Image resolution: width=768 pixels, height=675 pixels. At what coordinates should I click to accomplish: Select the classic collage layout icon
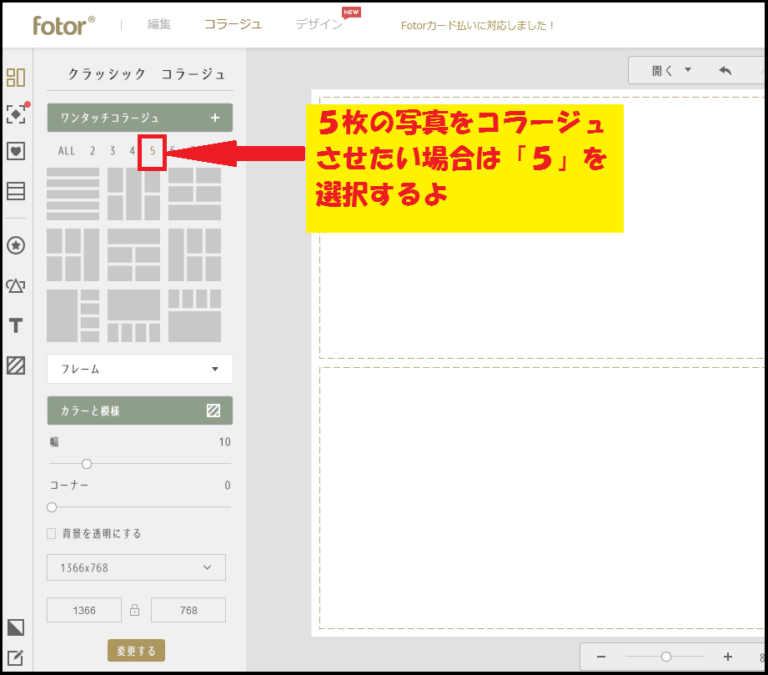(x=16, y=77)
